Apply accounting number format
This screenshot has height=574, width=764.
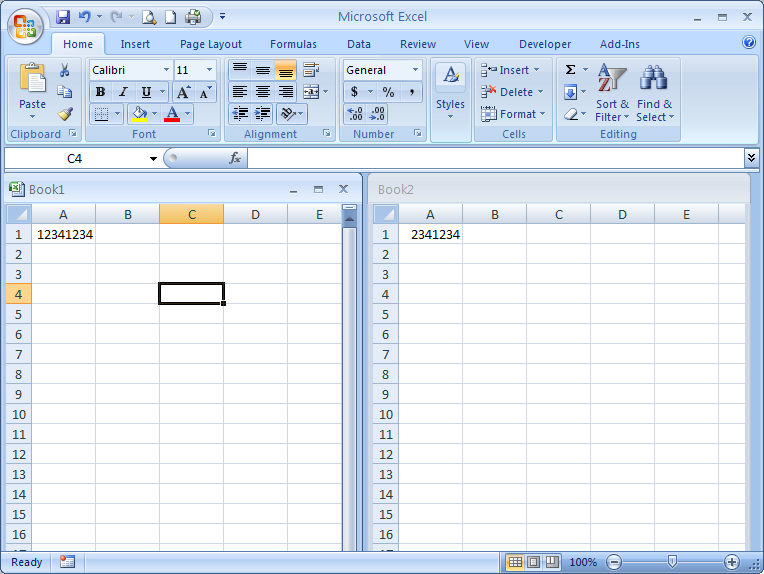point(354,92)
